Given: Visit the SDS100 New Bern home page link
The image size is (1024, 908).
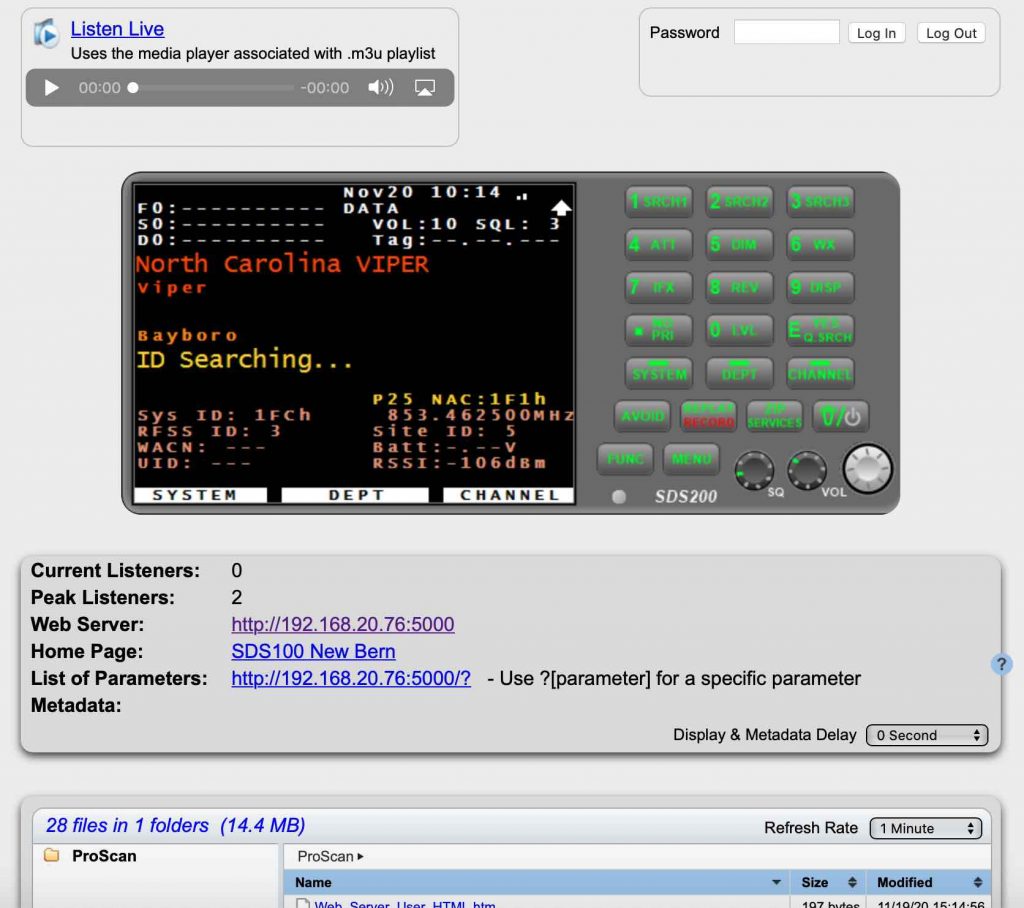Looking at the screenshot, I should 313,650.
